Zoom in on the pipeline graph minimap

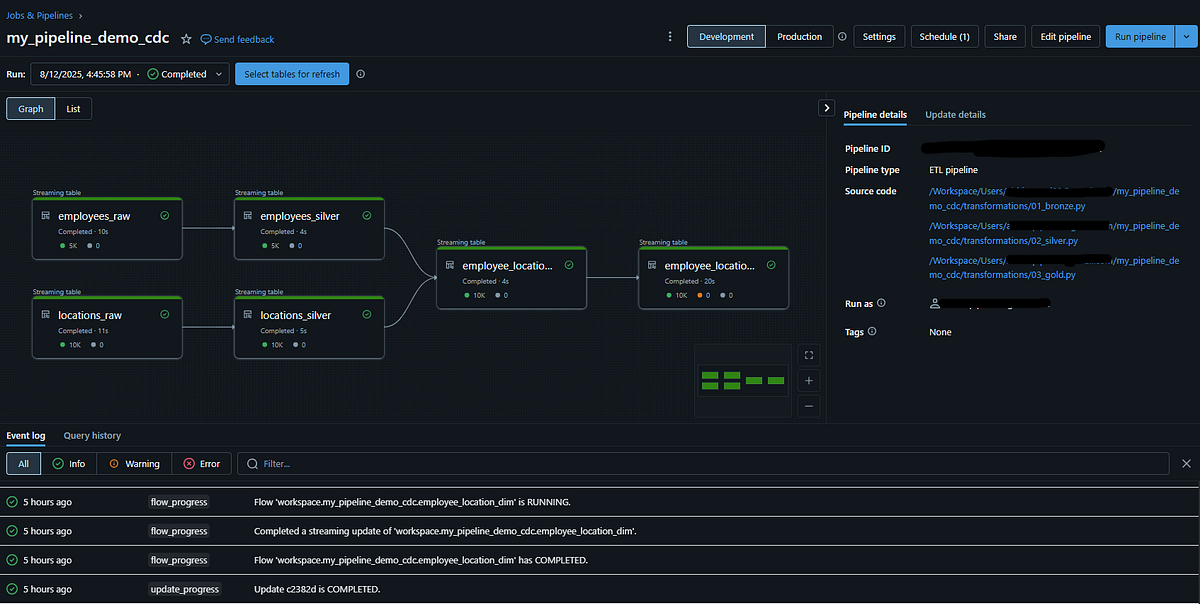tap(809, 380)
